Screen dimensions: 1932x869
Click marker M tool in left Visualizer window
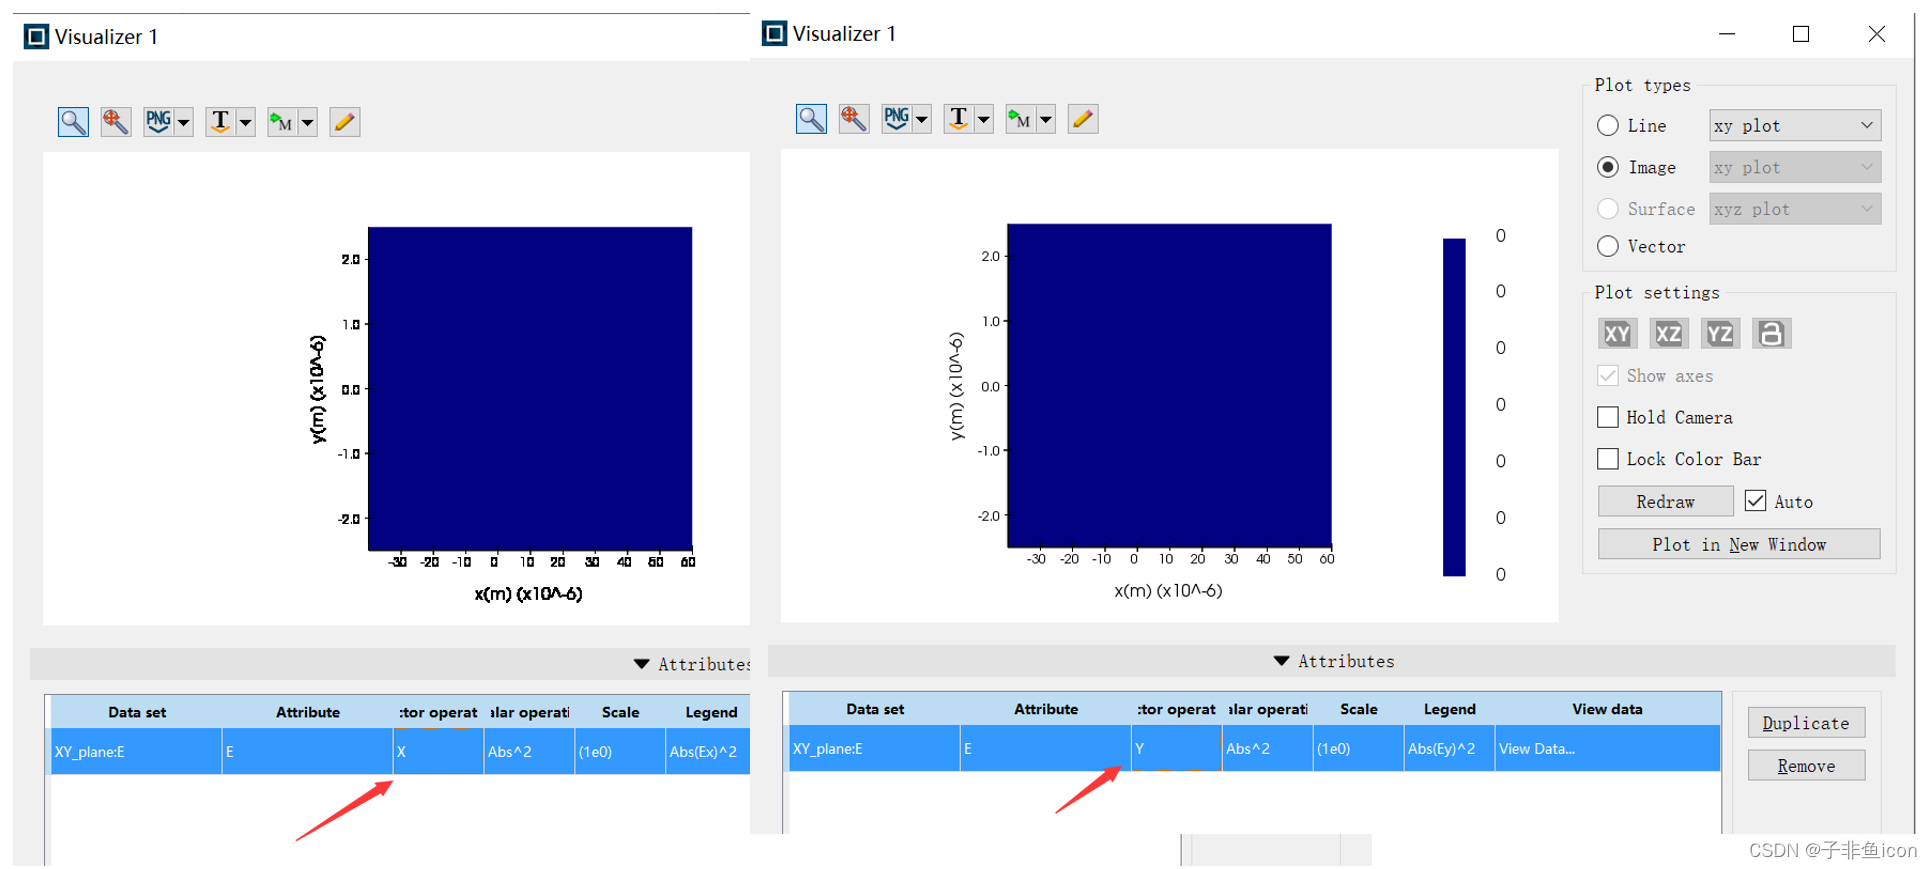[x=282, y=122]
